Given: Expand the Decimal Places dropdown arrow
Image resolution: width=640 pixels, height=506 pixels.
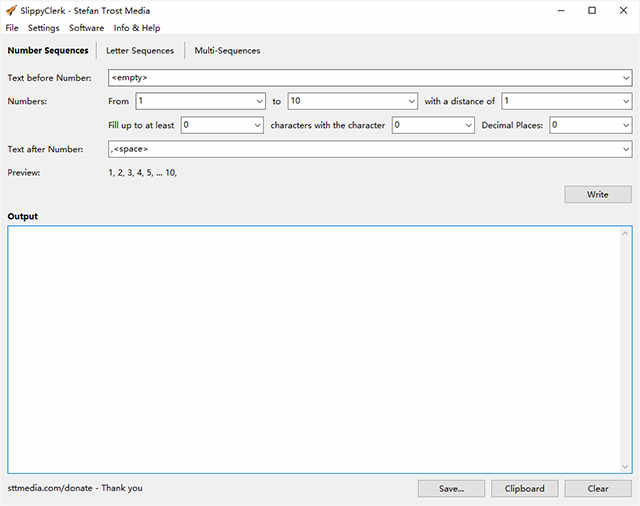Looking at the screenshot, I should 626,125.
